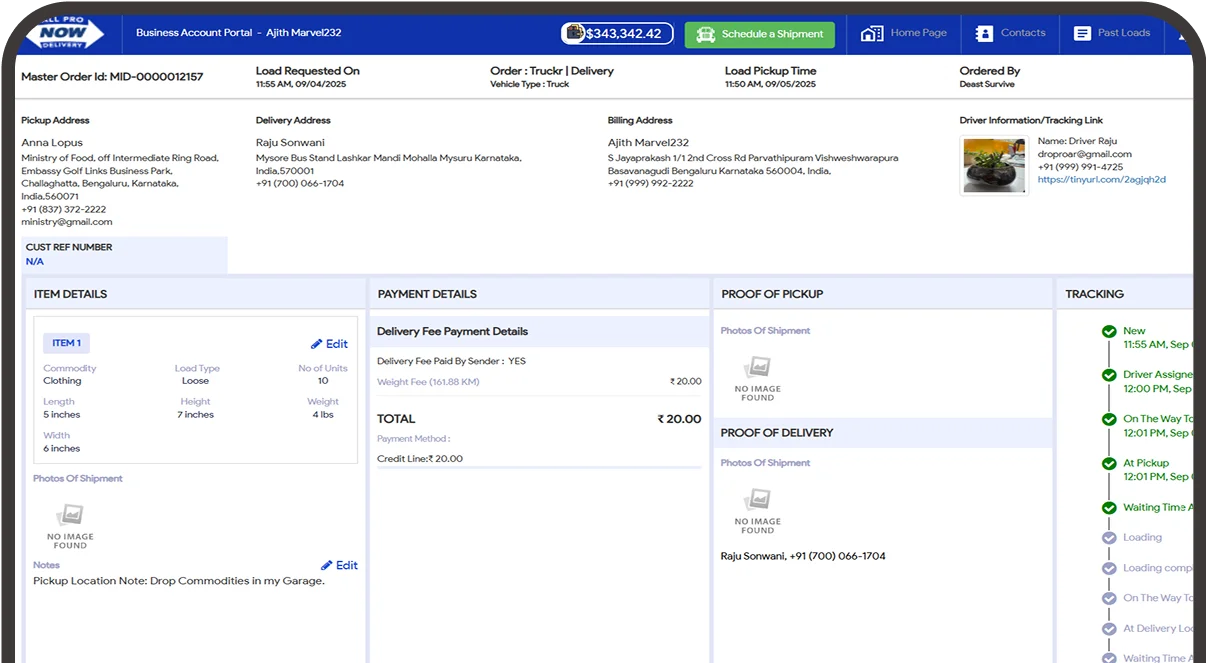Open the Contacts menu item

coord(1022,33)
